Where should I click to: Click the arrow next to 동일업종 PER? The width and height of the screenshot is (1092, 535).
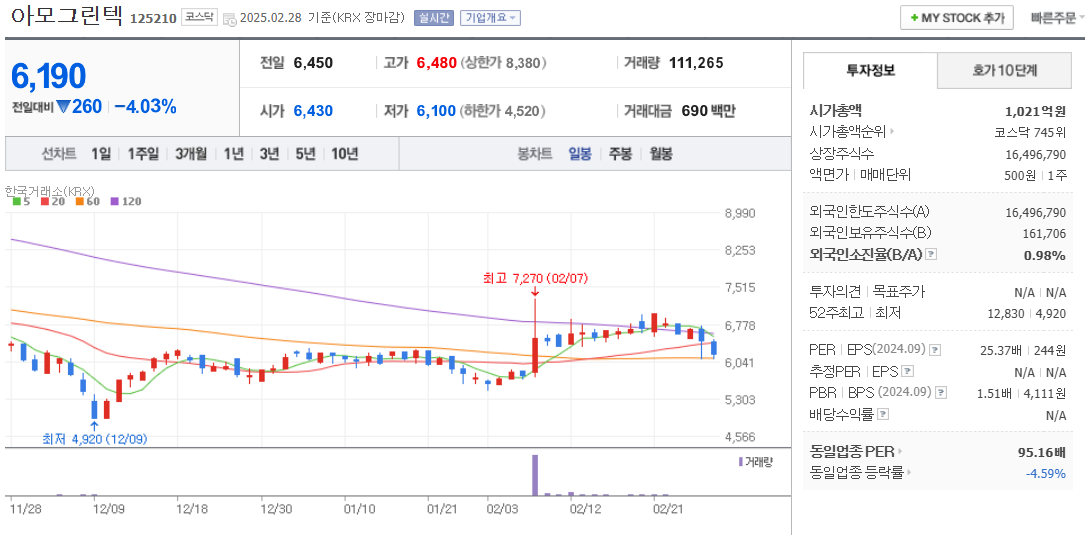(900, 451)
